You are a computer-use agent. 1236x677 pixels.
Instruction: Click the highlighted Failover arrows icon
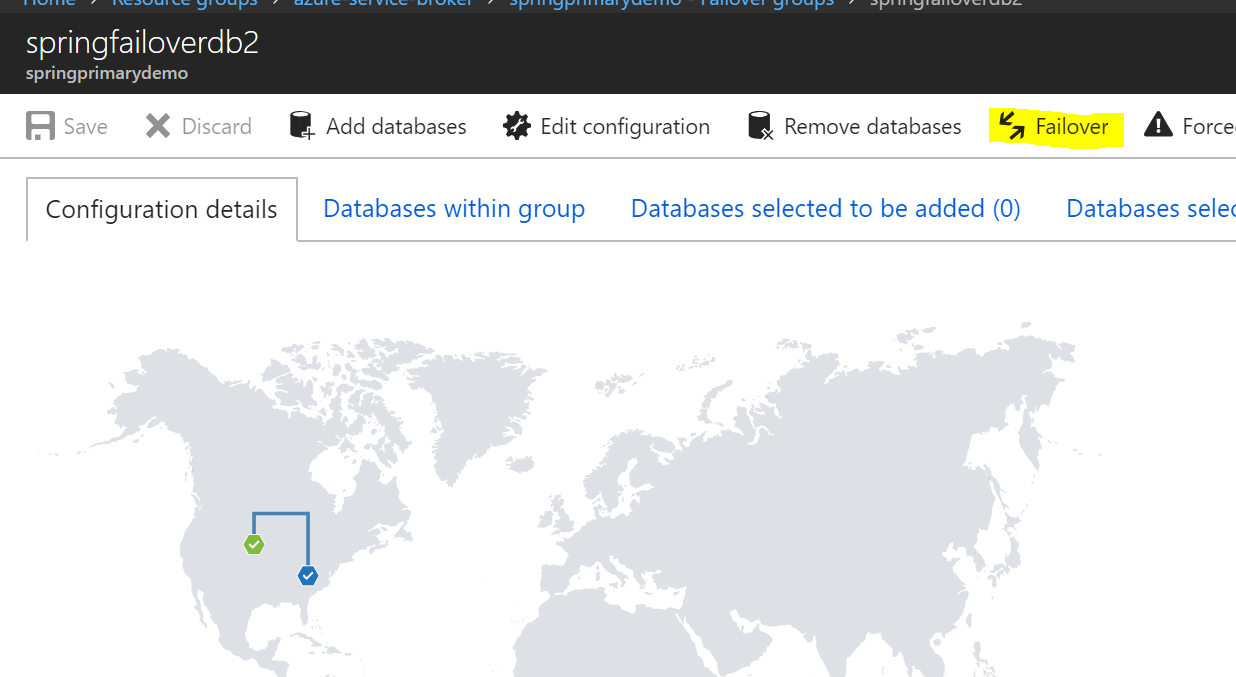point(1012,126)
